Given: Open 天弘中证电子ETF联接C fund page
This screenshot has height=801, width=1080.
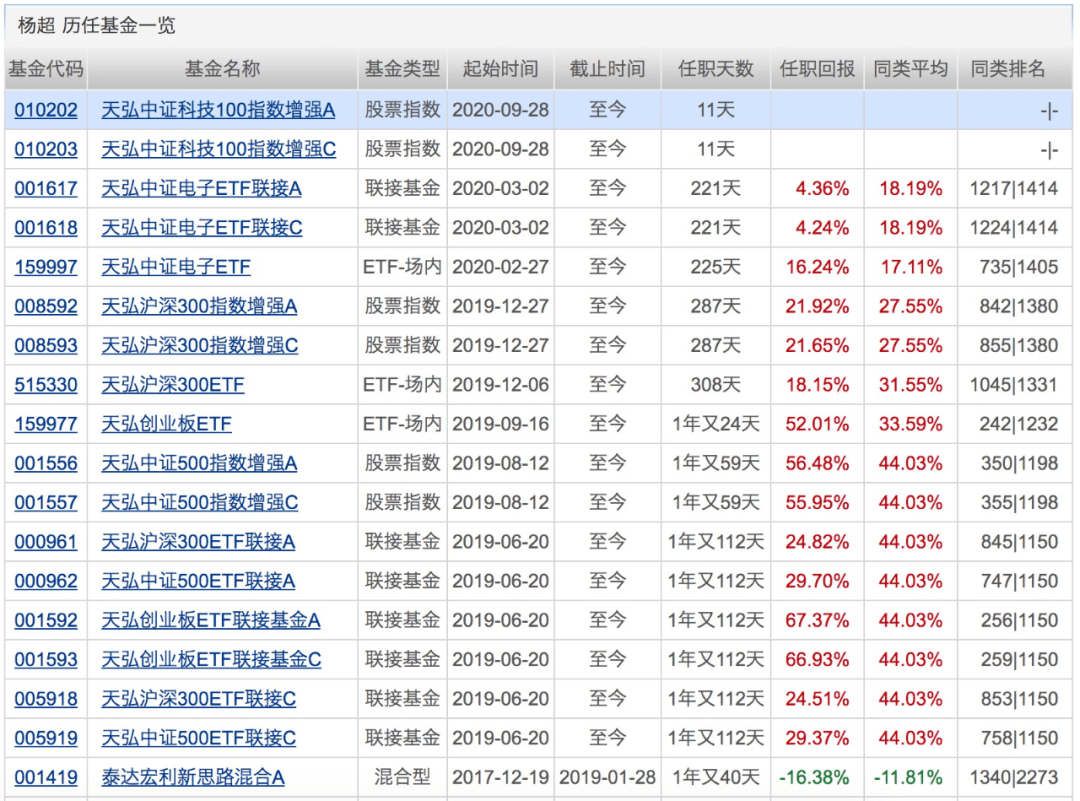Looking at the screenshot, I should (202, 228).
